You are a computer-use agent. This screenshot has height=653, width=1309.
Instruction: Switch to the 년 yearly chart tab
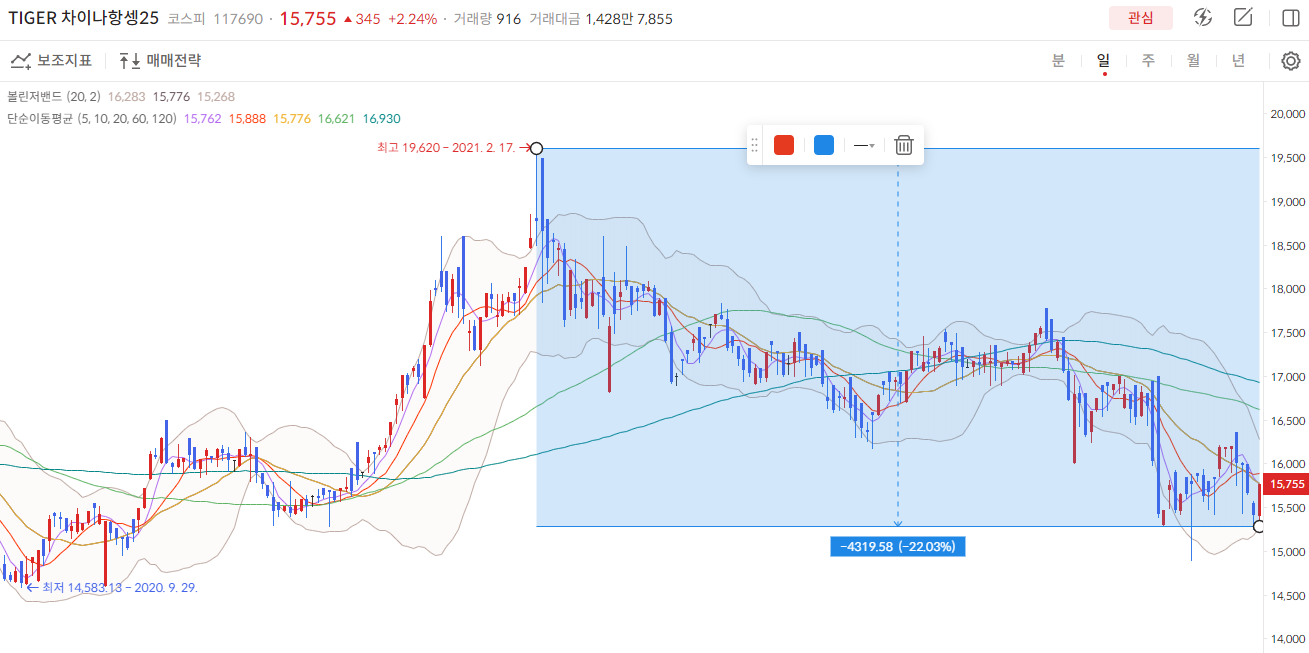1238,60
